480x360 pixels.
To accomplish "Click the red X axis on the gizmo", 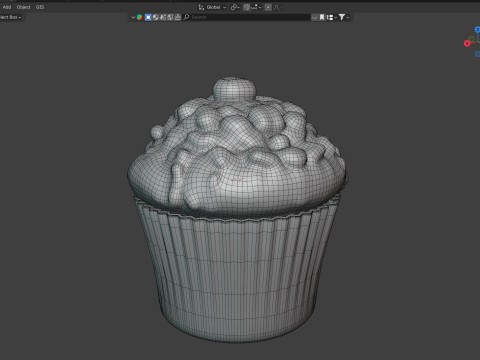I will (x=467, y=43).
